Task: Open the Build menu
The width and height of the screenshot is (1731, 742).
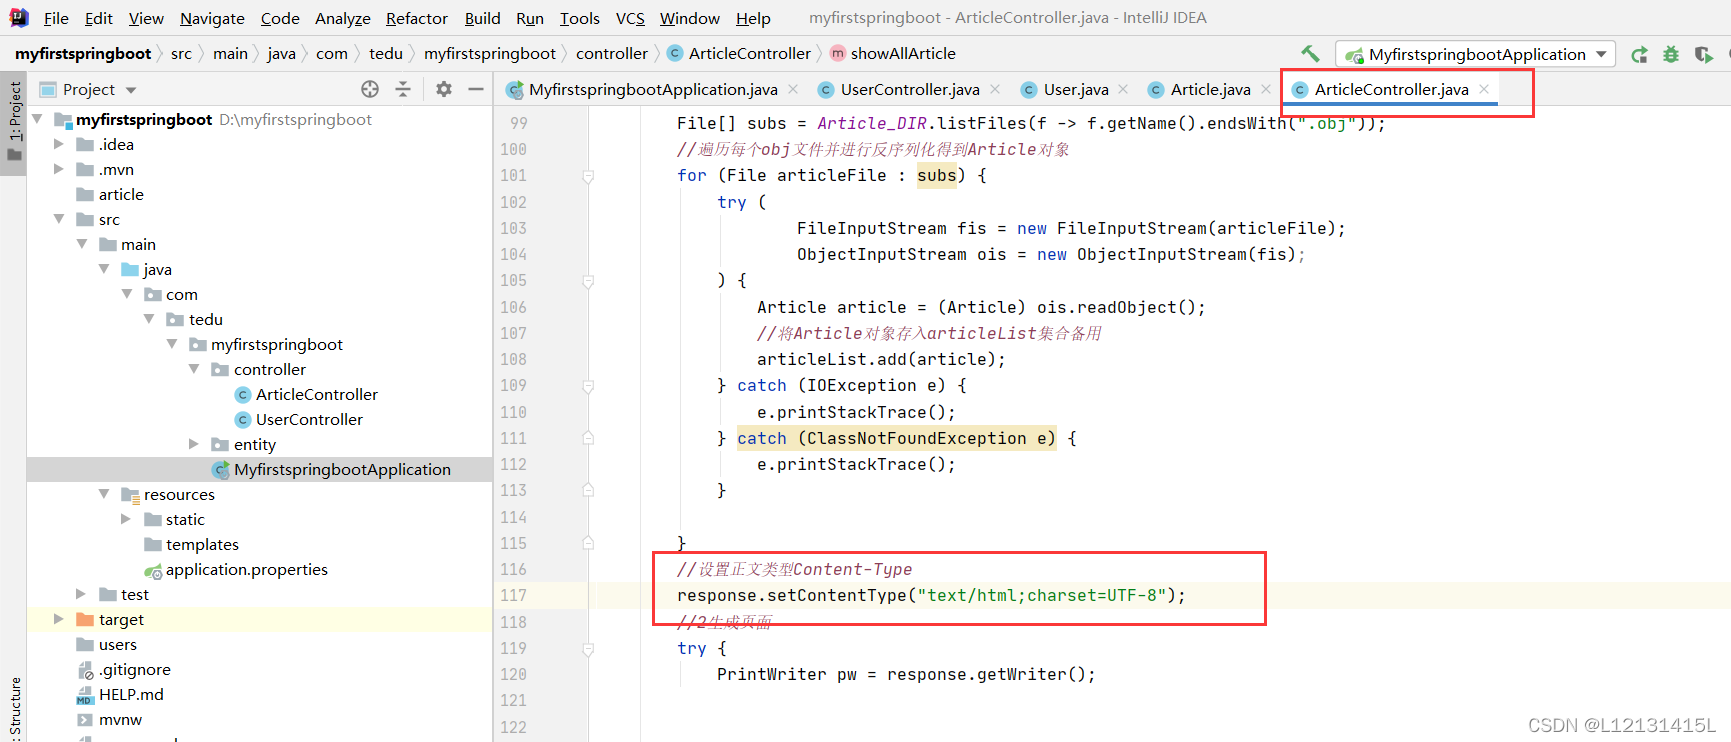Action: coord(482,18)
